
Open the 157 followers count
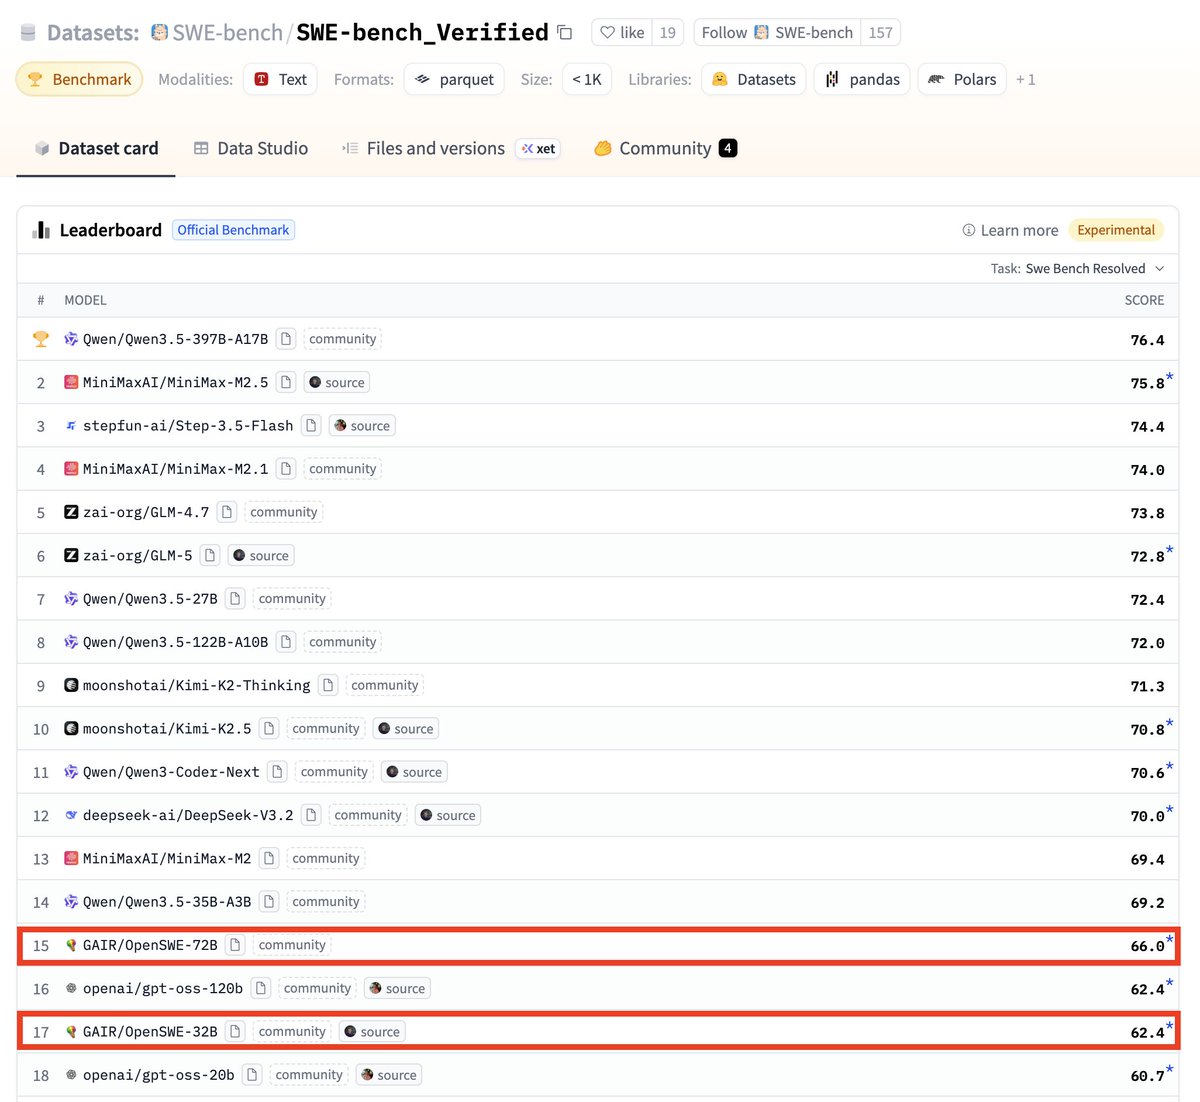click(880, 33)
